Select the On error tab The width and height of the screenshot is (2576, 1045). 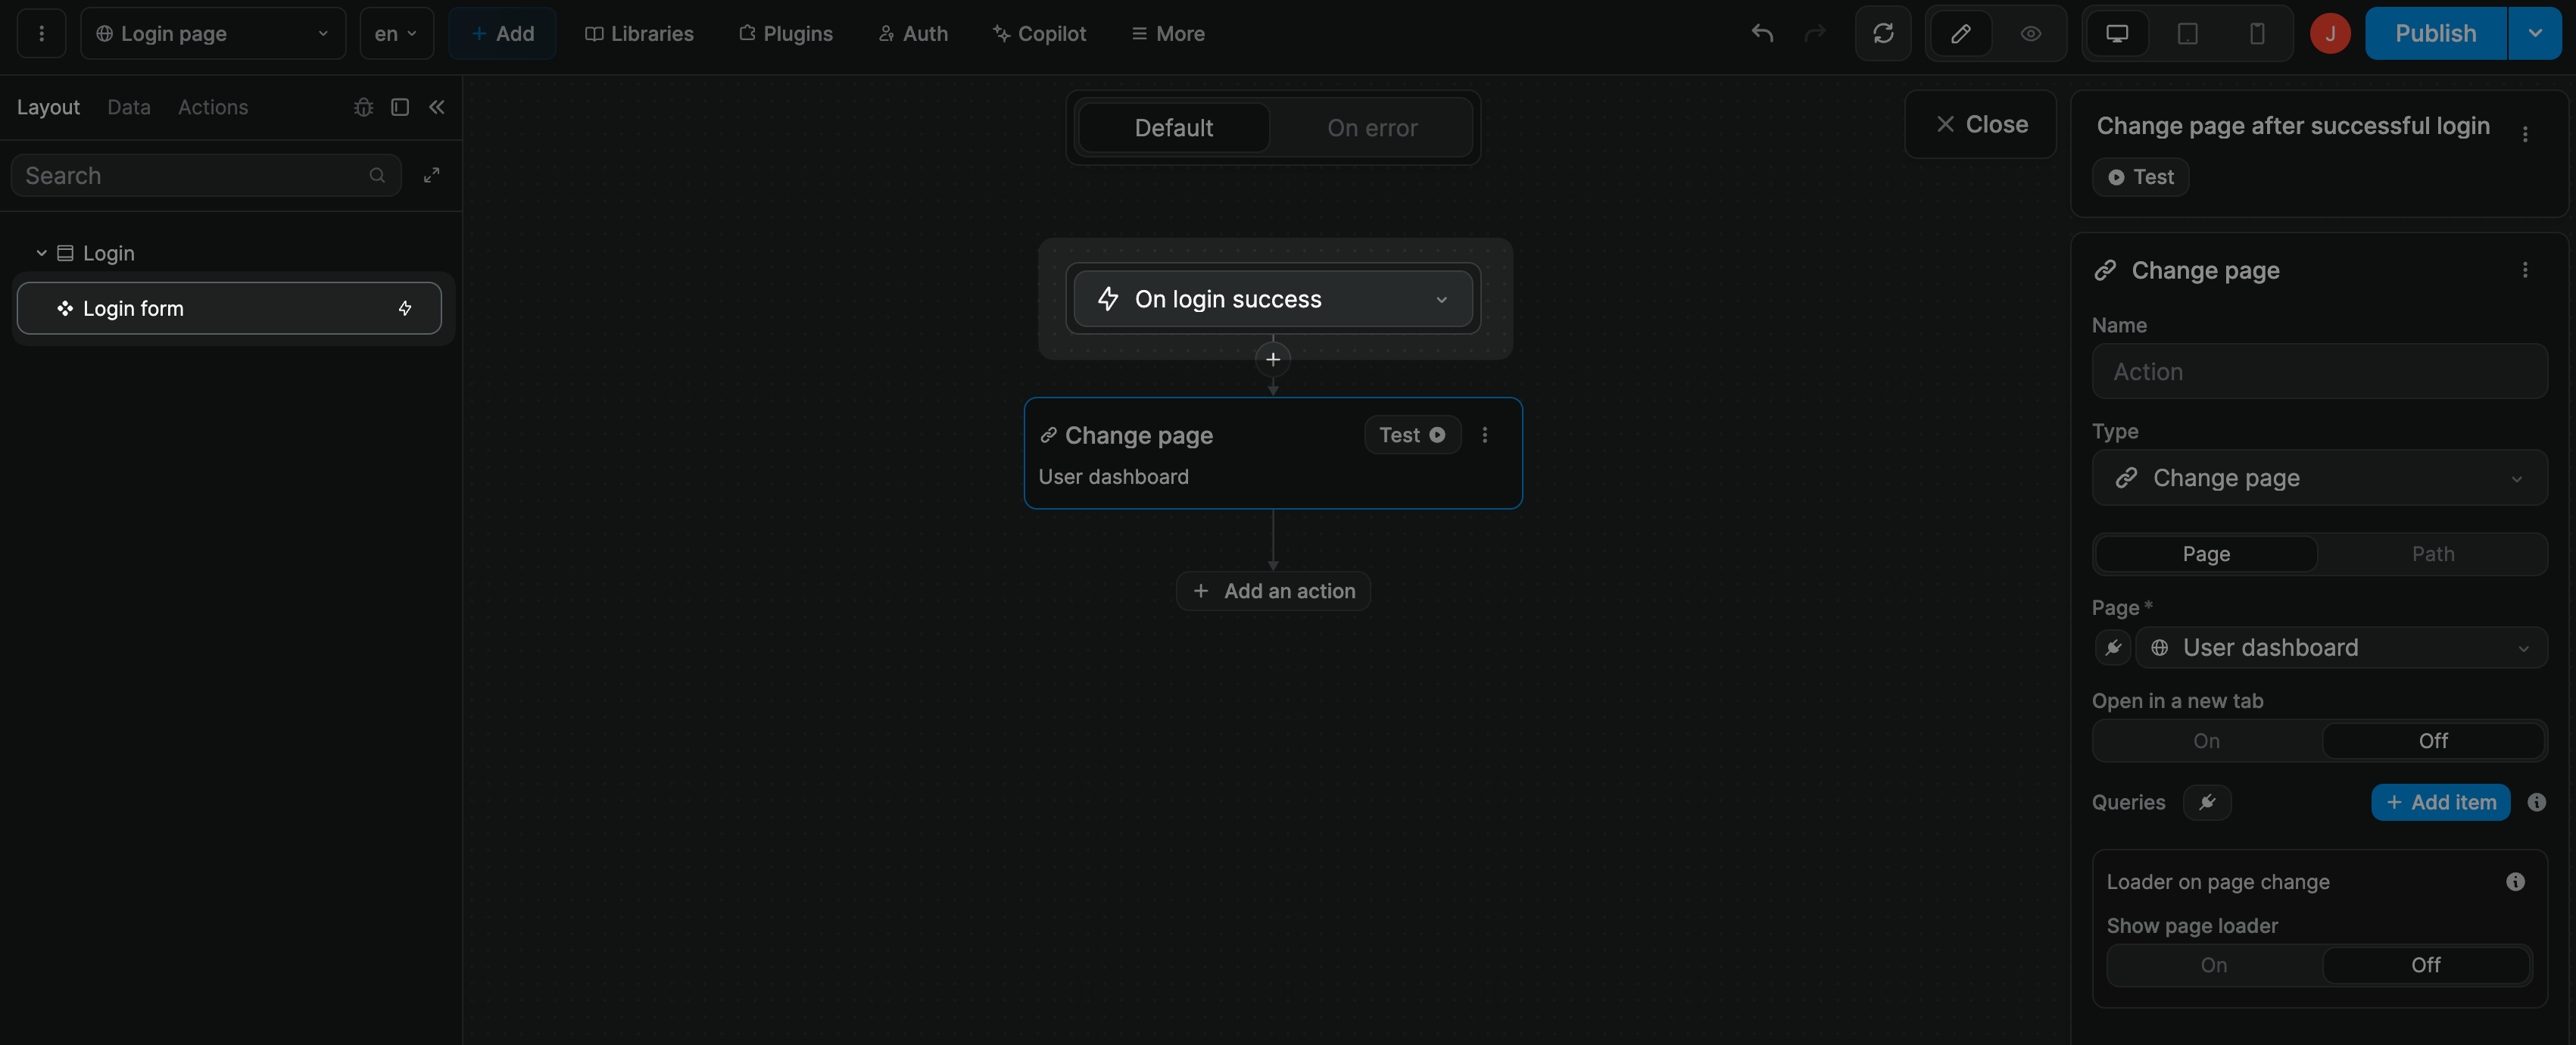click(1371, 127)
